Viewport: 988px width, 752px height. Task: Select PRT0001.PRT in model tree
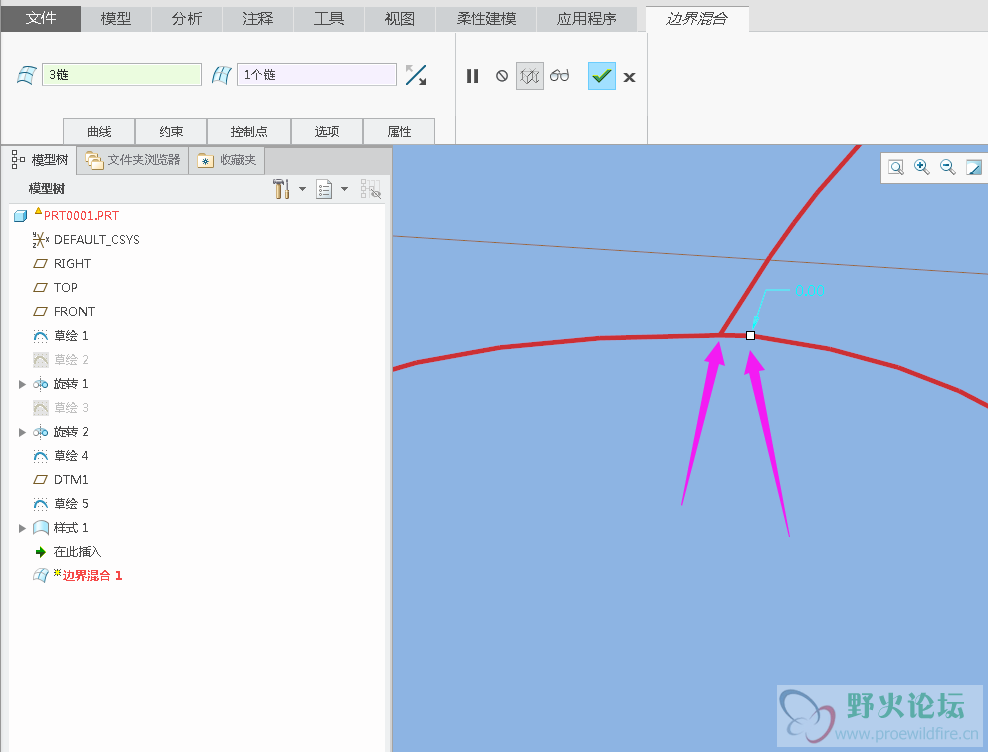pyautogui.click(x=81, y=216)
